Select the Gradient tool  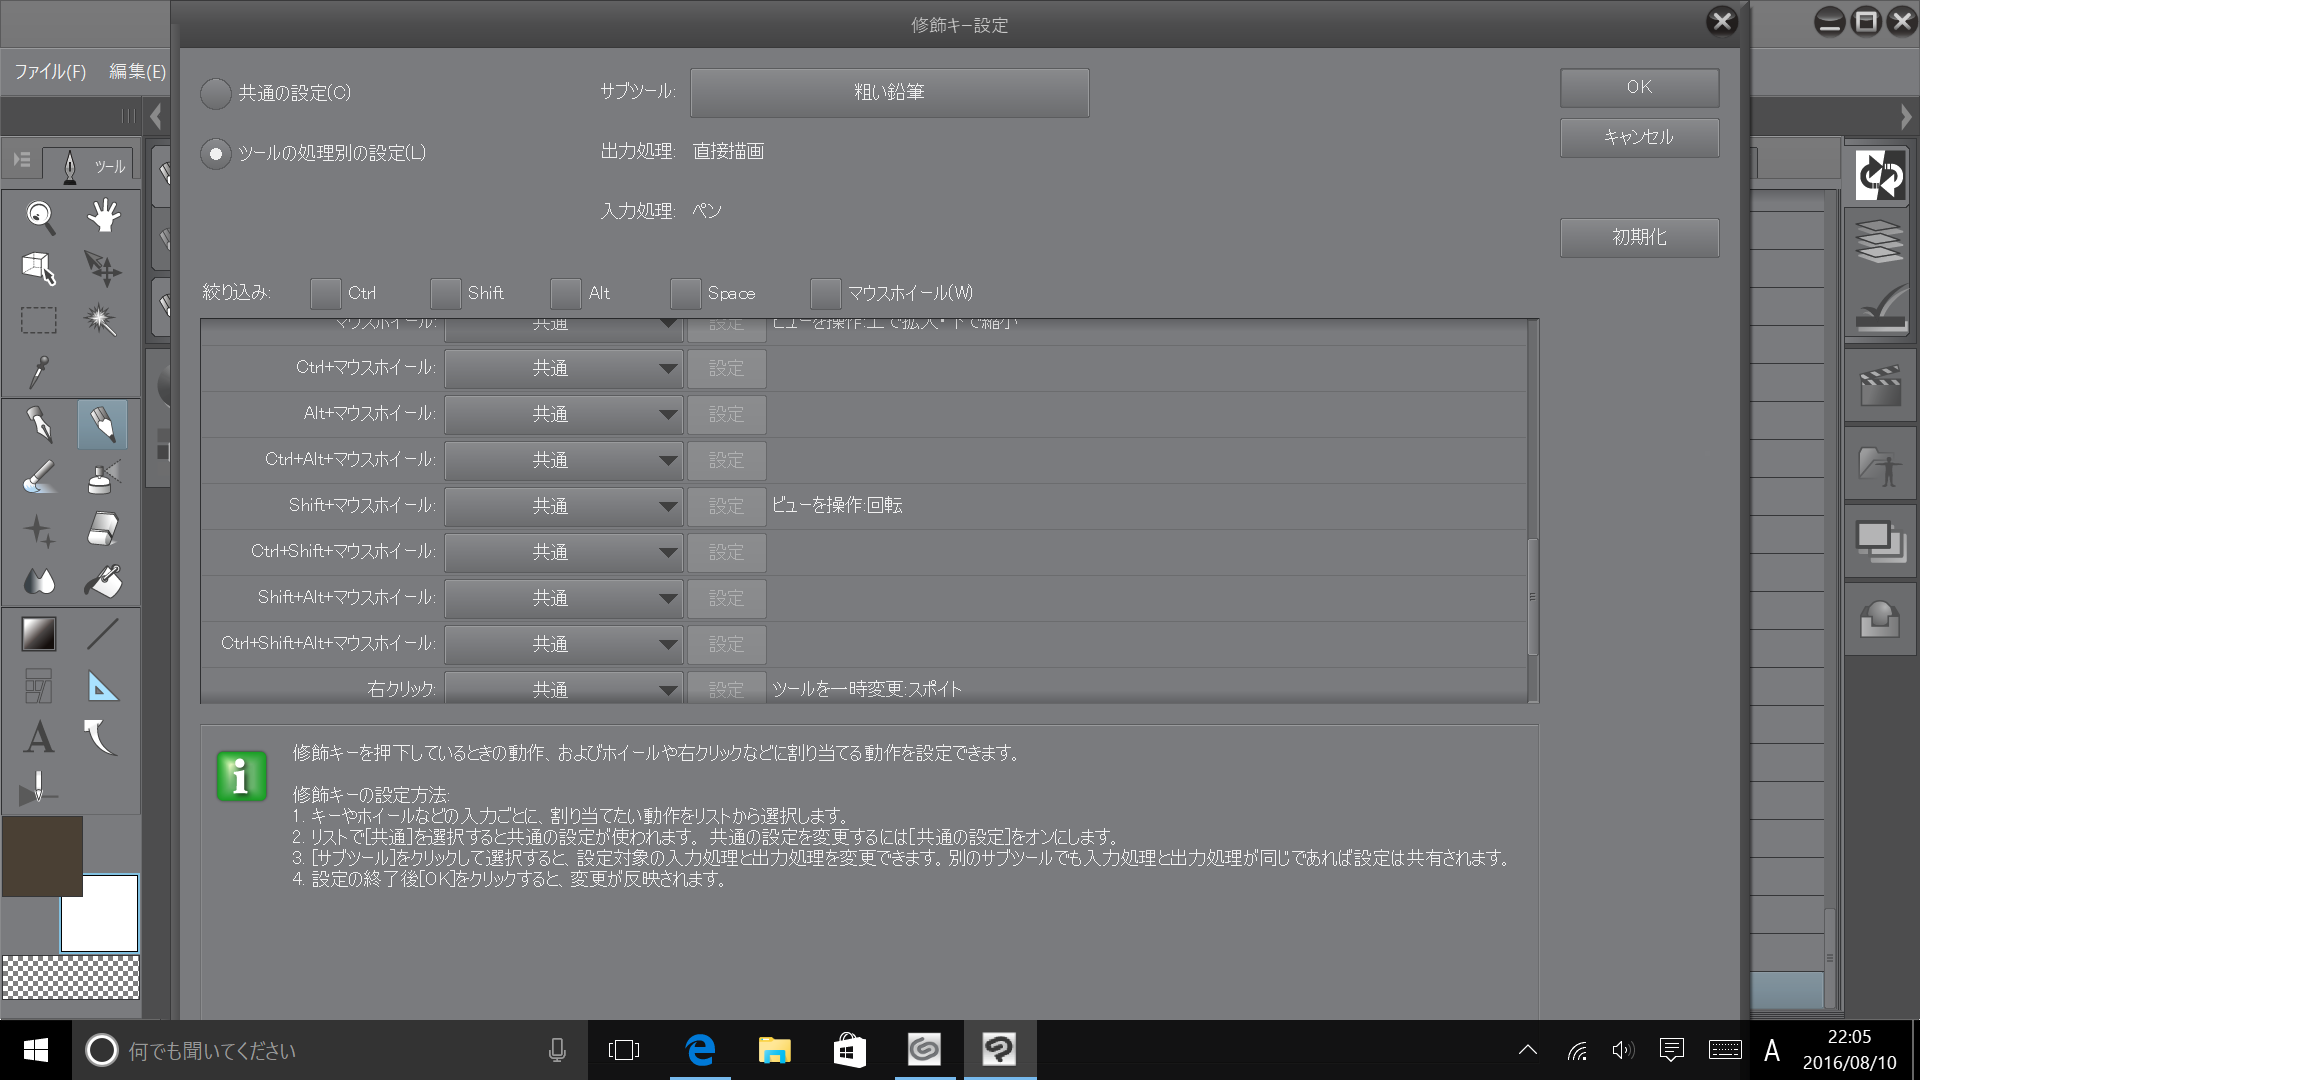tap(39, 634)
